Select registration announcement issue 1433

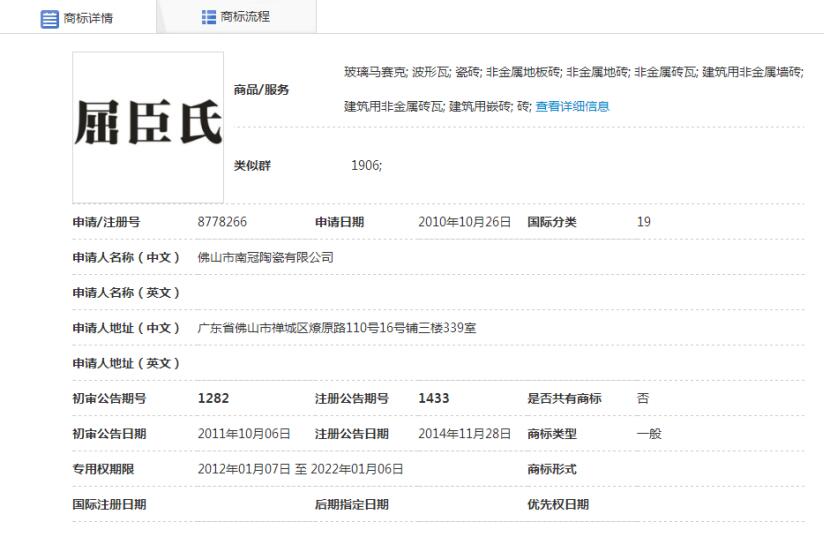click(x=434, y=398)
